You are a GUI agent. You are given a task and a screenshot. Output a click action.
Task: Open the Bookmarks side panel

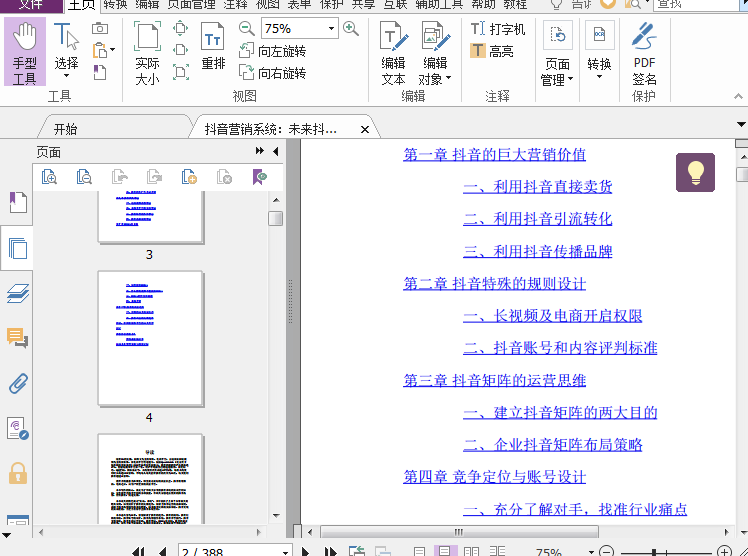click(18, 202)
